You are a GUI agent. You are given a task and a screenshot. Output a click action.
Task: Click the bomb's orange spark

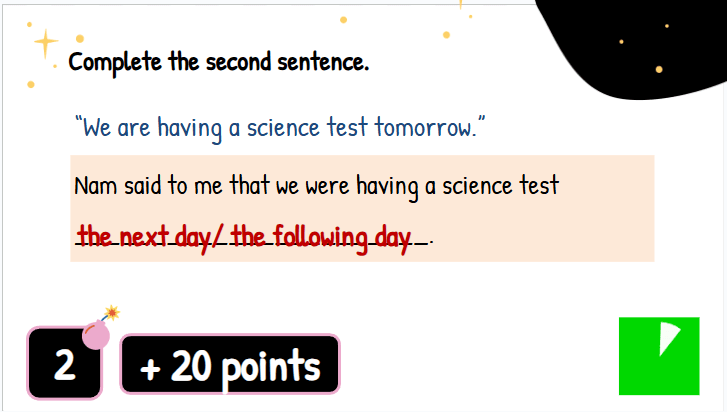112,312
